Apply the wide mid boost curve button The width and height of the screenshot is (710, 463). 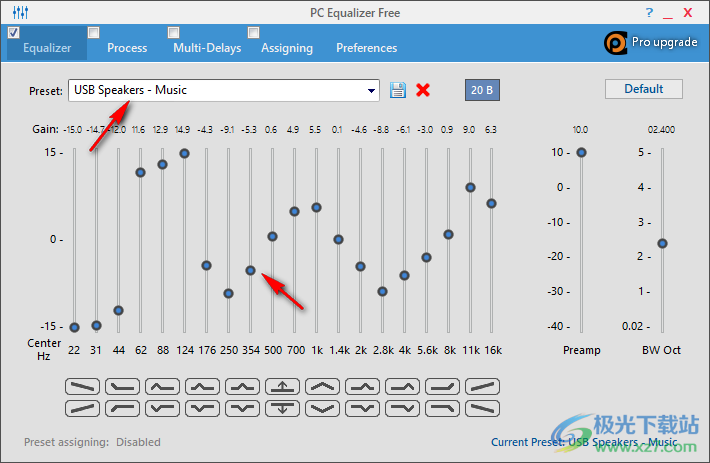click(322, 387)
